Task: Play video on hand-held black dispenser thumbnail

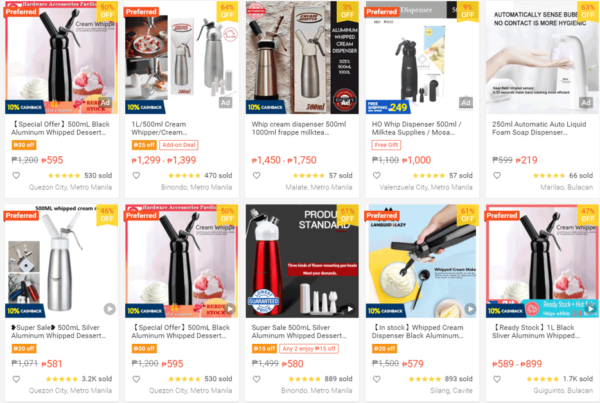Action: (470, 308)
